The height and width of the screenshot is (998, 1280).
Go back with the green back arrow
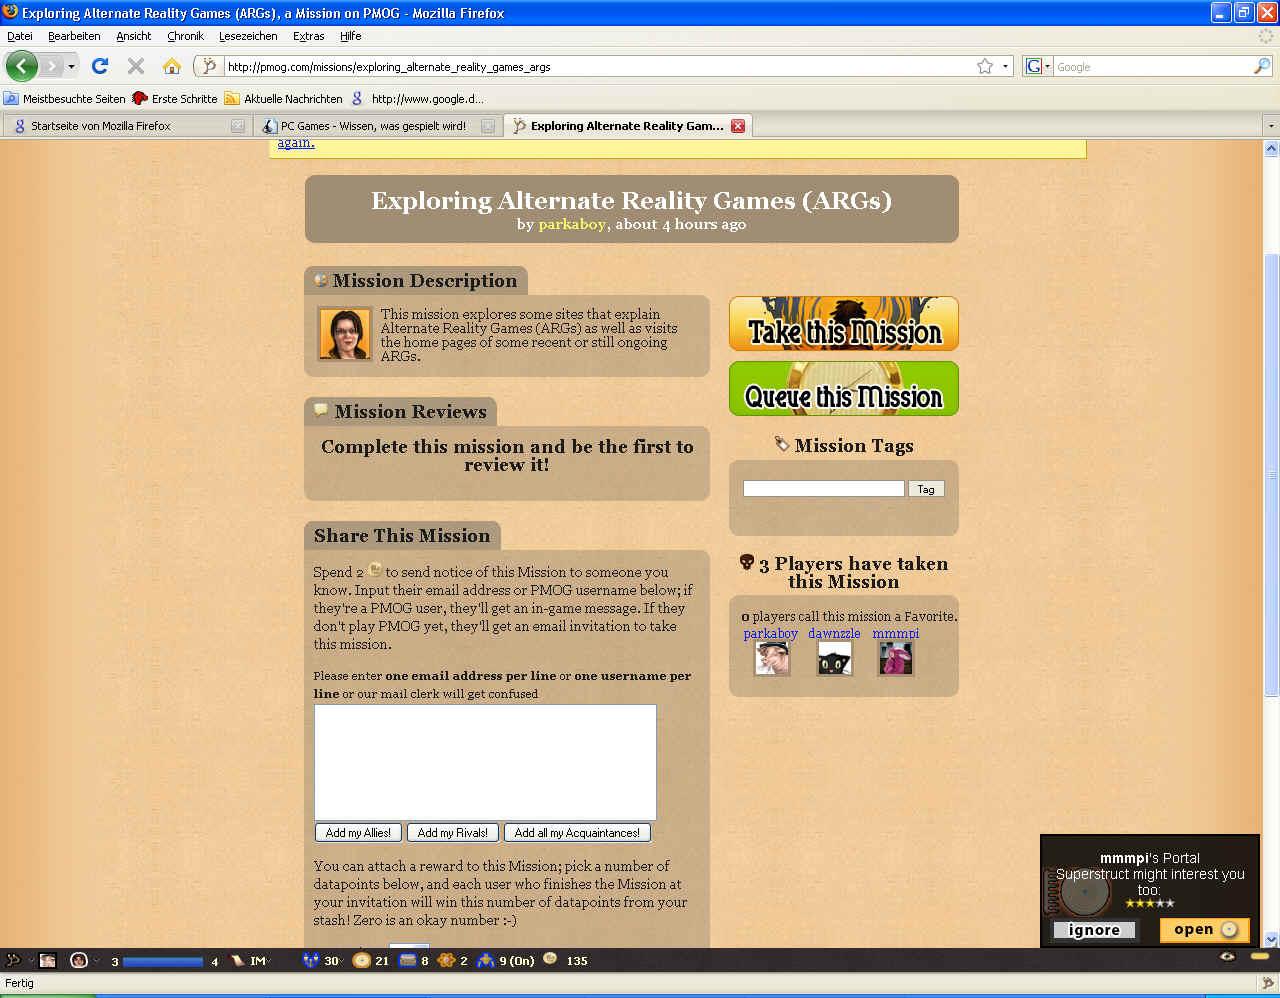(21, 66)
